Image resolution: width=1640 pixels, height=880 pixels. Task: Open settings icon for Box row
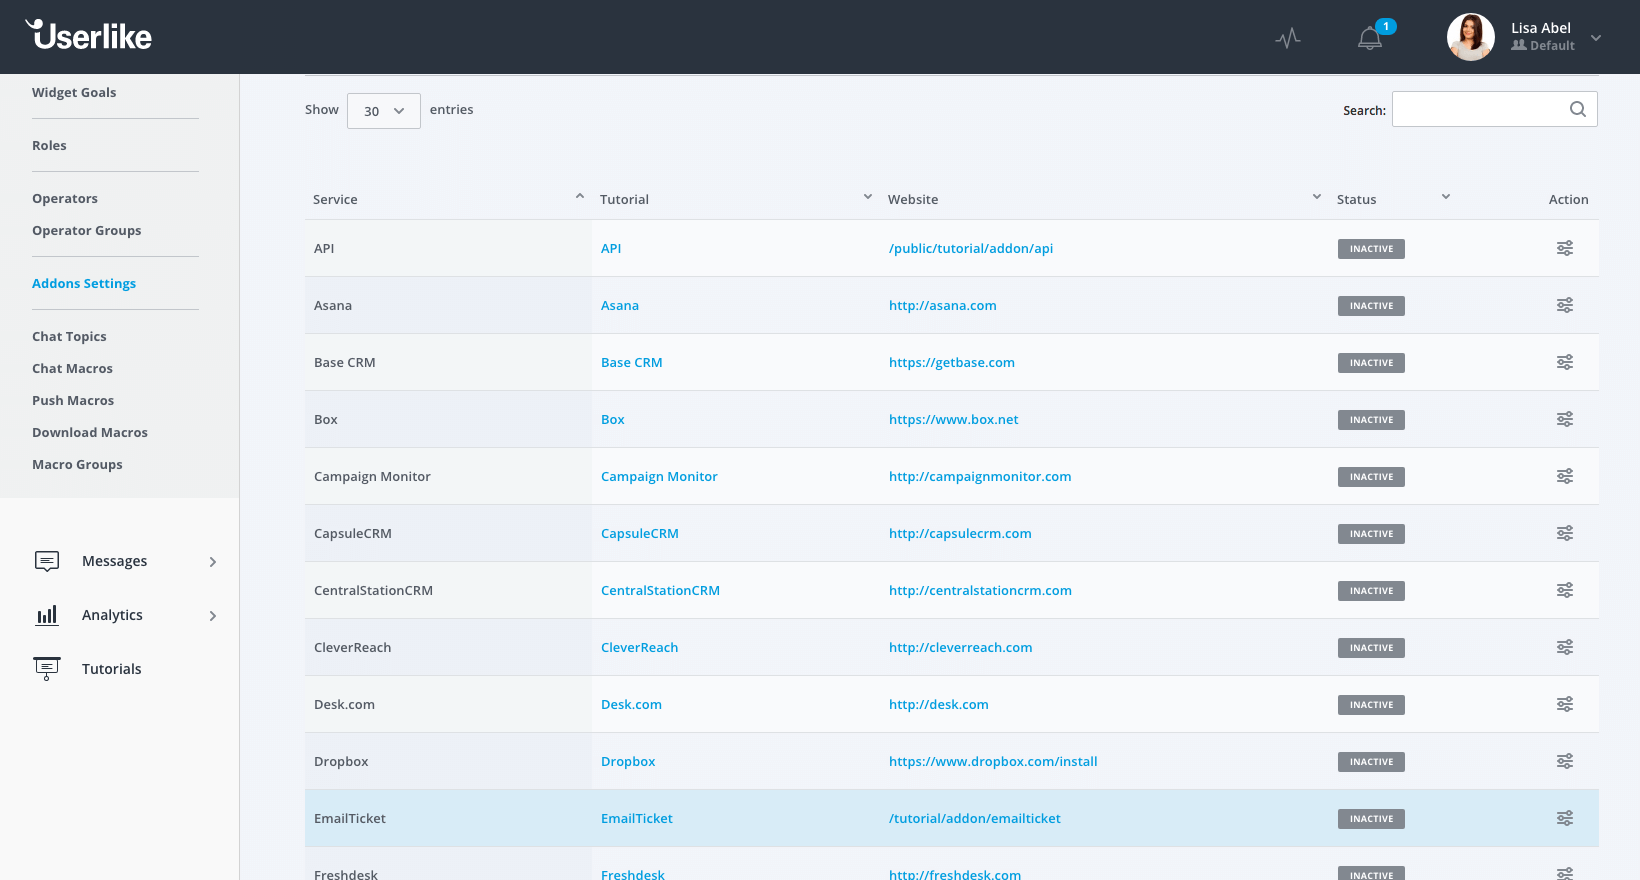click(1565, 419)
